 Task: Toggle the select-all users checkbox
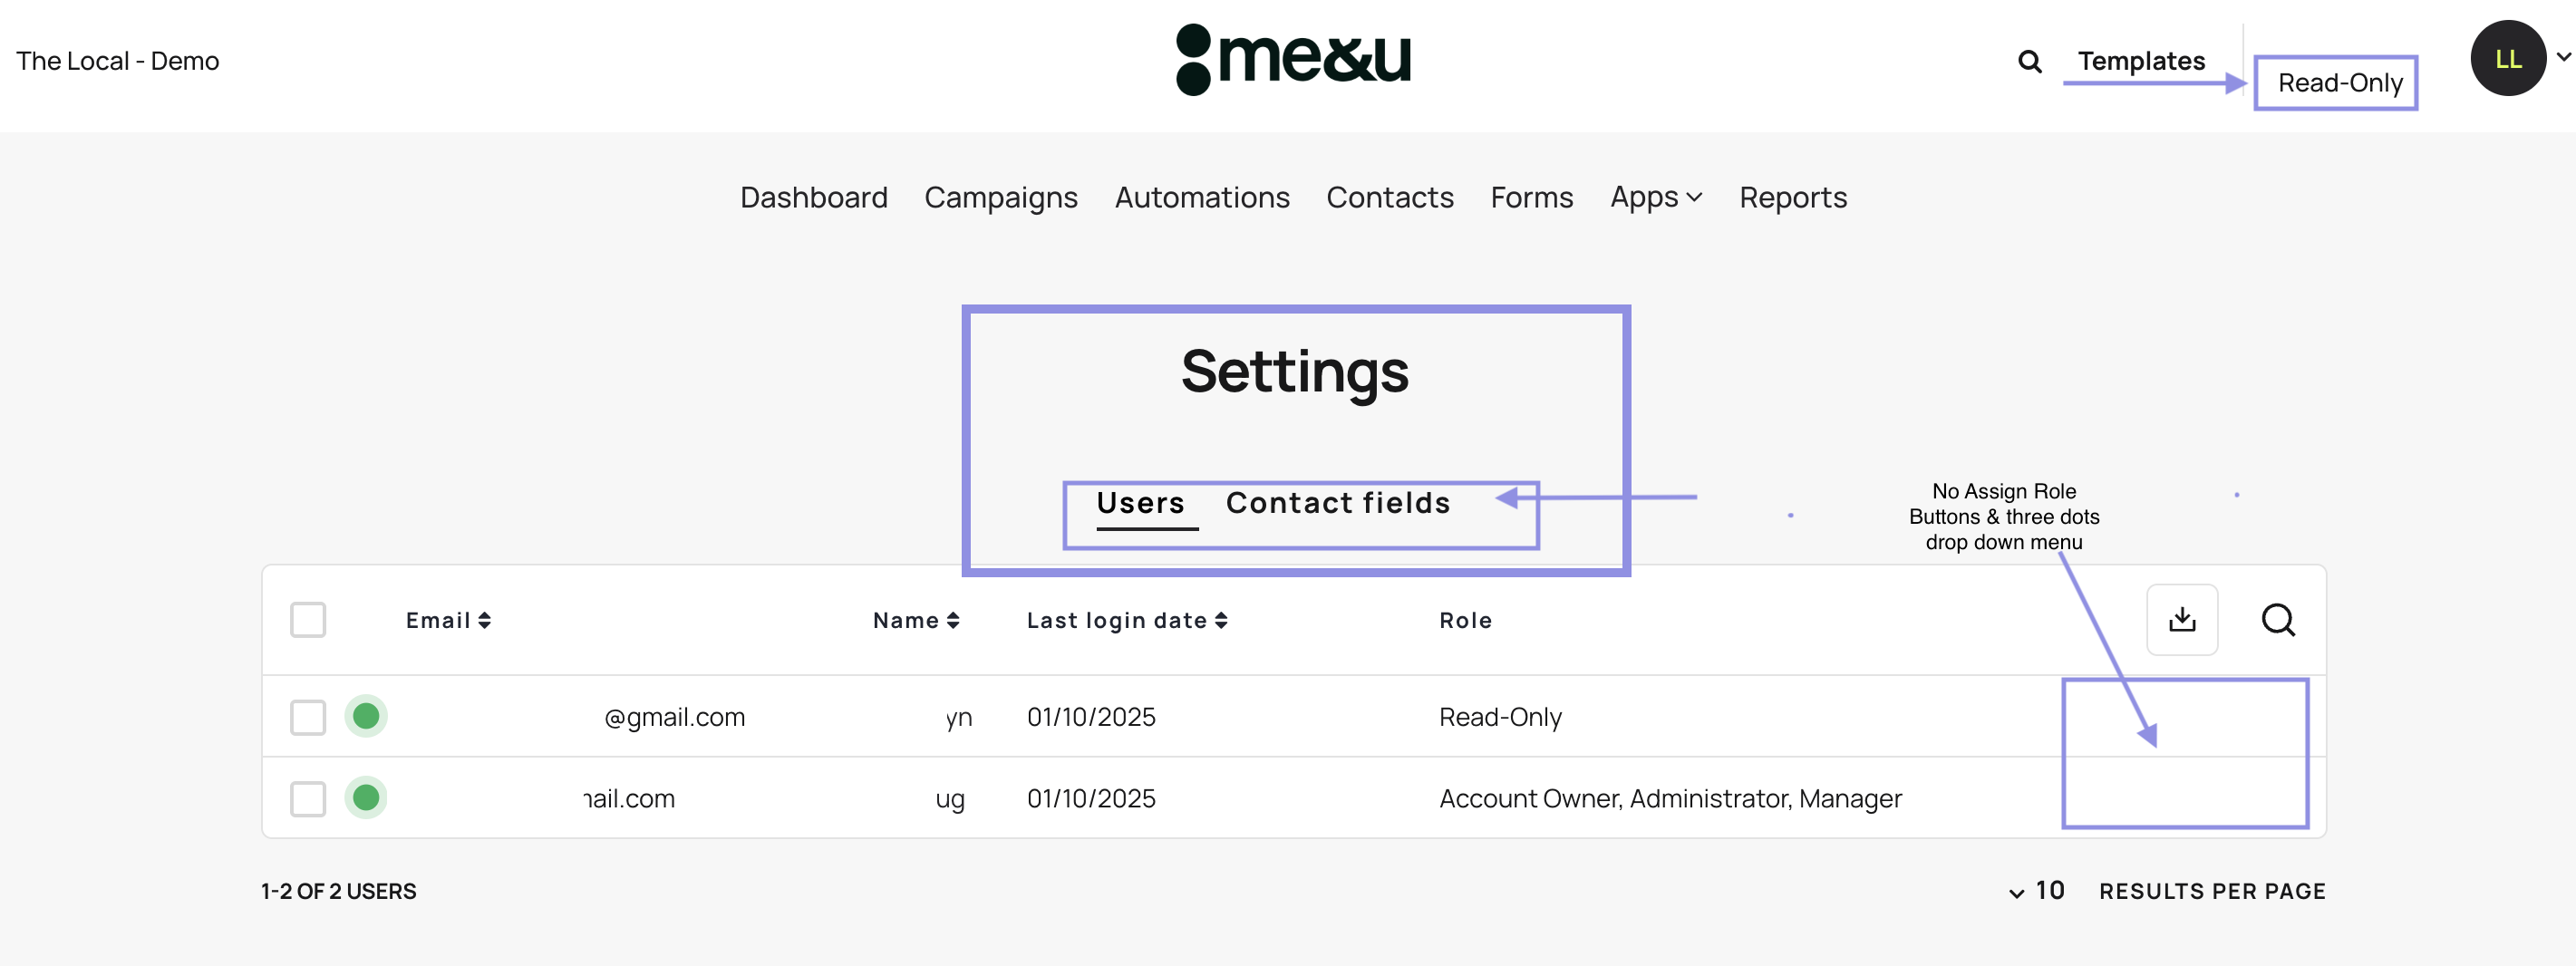click(x=308, y=620)
